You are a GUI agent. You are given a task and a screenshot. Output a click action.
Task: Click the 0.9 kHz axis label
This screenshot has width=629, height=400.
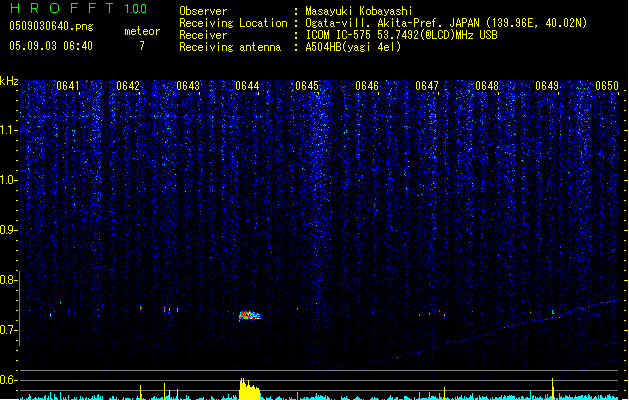[x=8, y=230]
